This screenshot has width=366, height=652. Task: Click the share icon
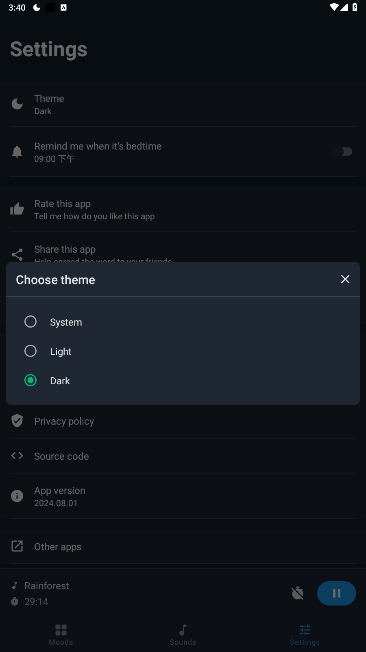click(17, 254)
